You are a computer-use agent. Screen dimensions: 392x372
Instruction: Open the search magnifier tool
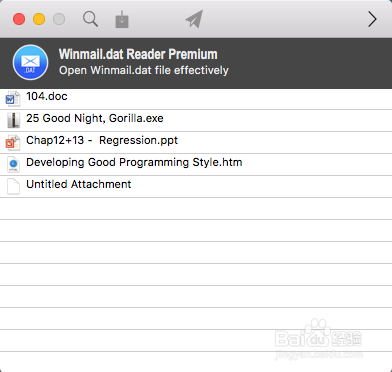tap(90, 19)
